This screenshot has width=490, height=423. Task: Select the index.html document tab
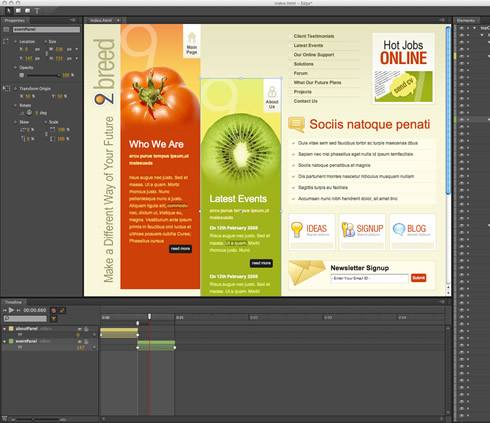pyautogui.click(x=101, y=20)
